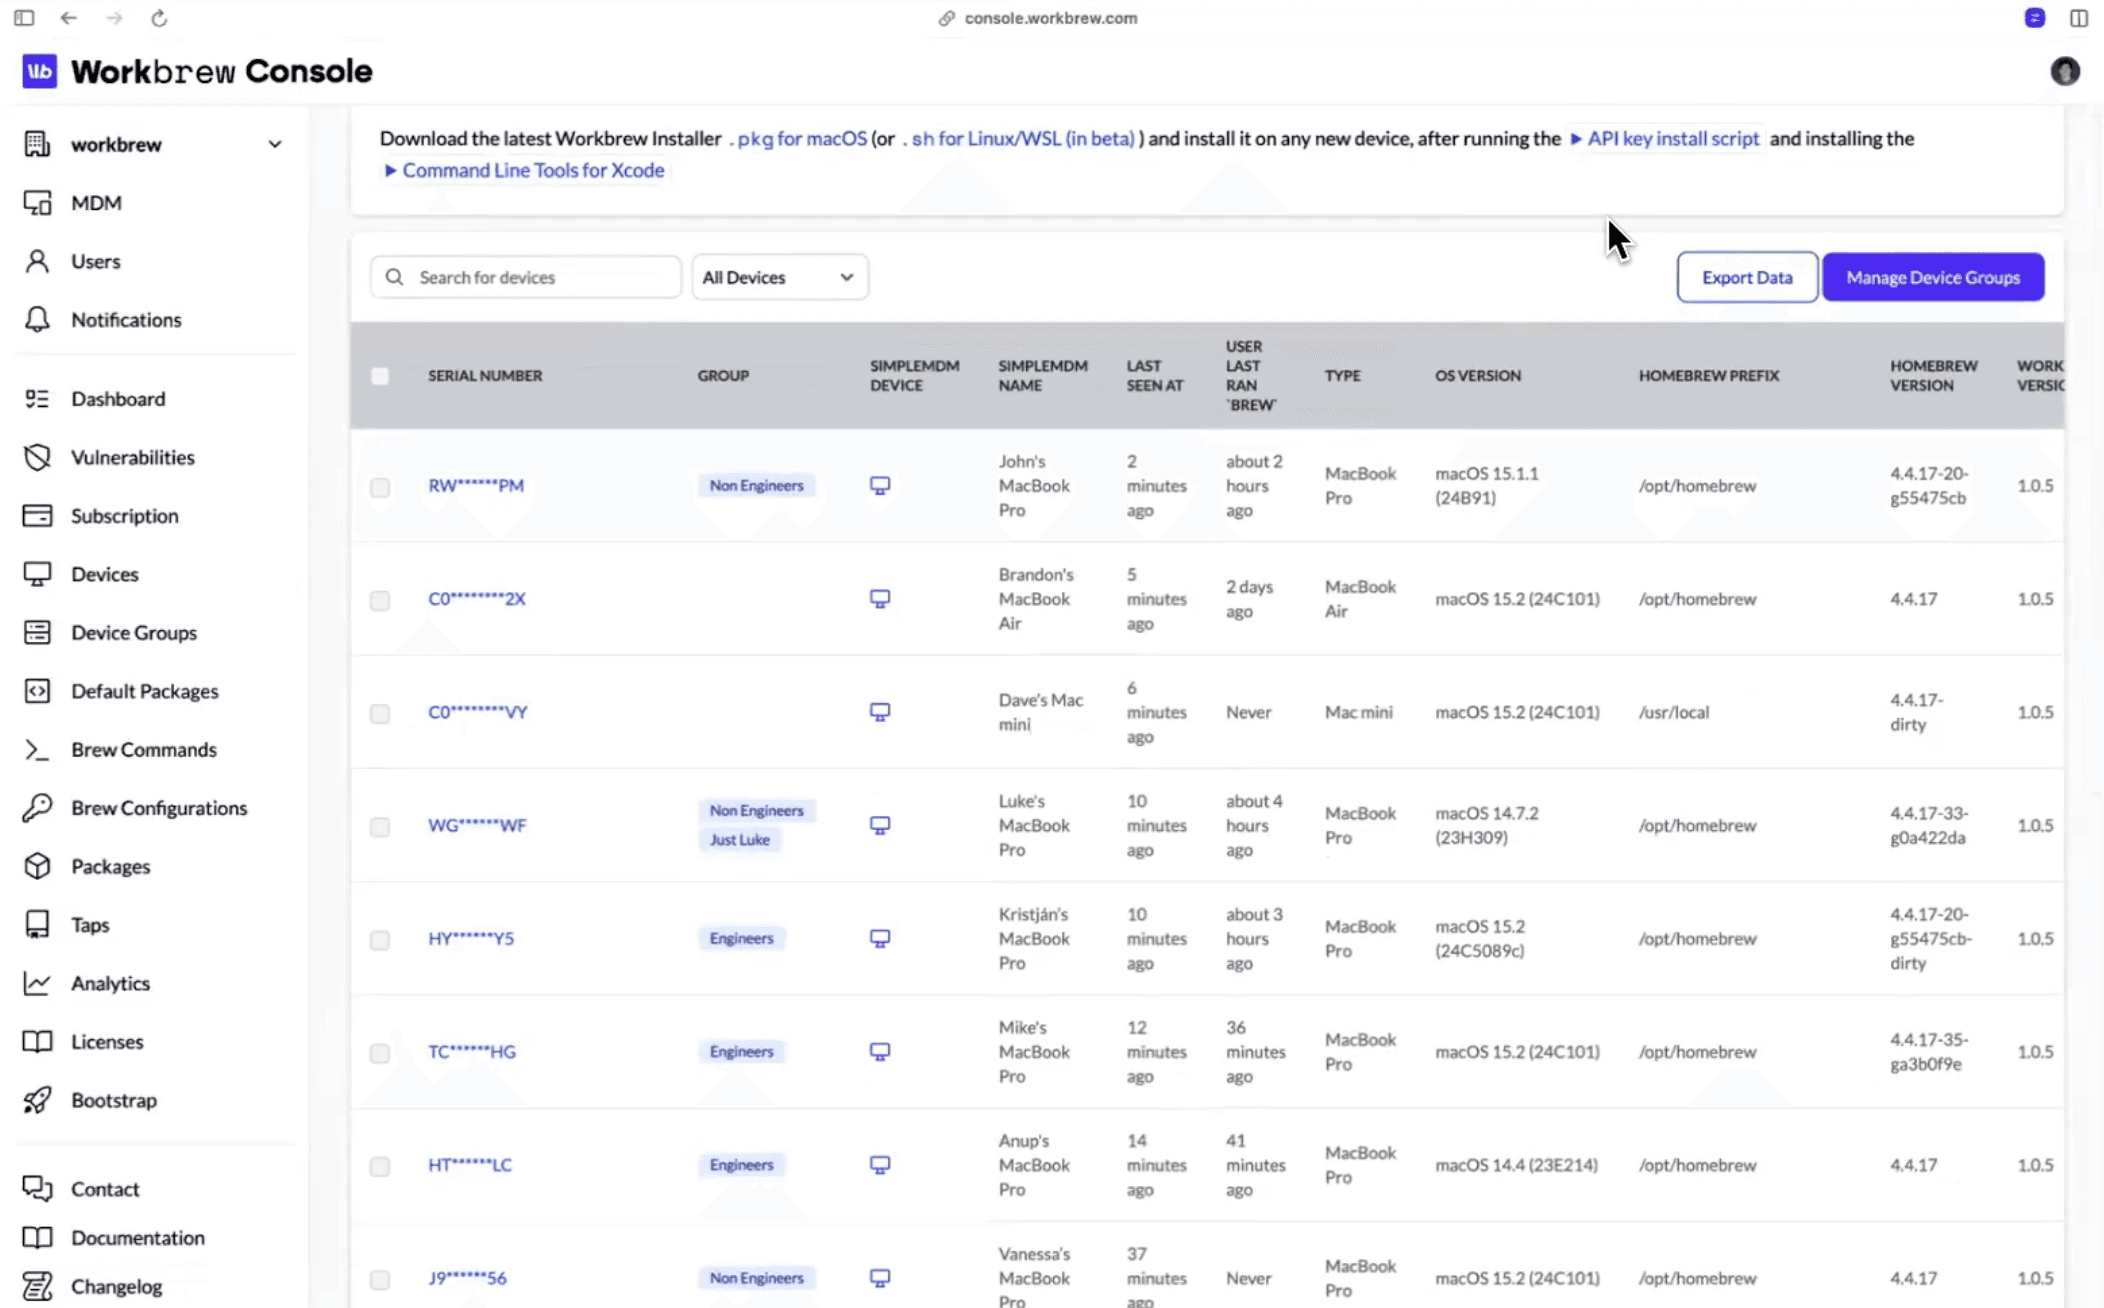Select the checkbox for Dave's Mac mini row

tap(380, 713)
